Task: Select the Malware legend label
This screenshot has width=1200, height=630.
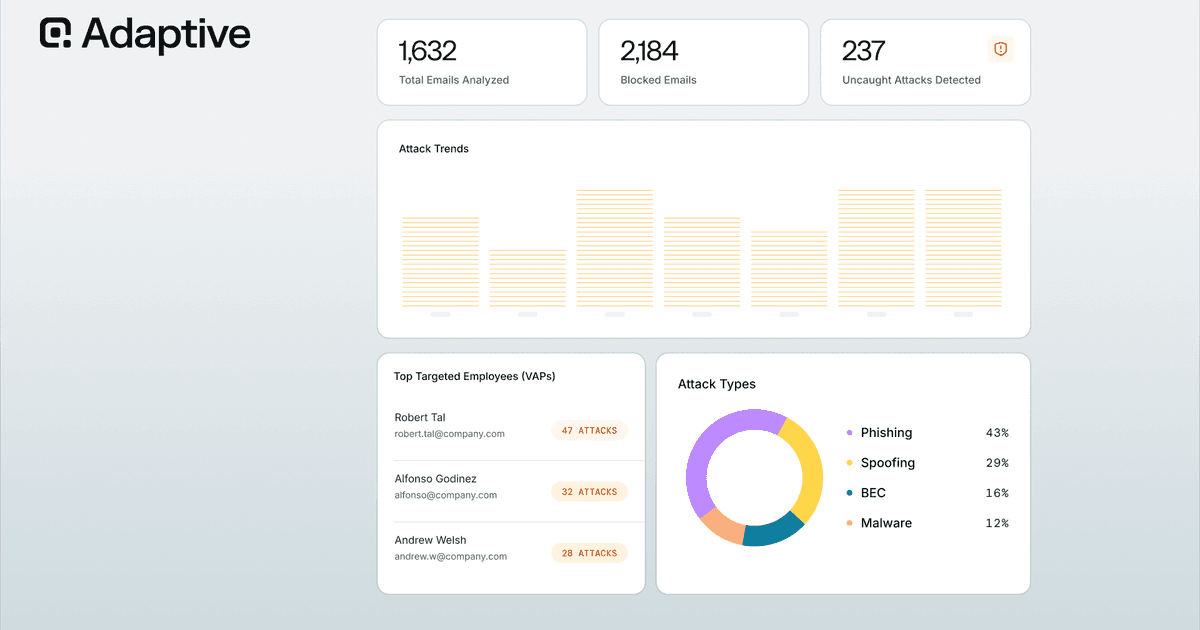Action: click(886, 523)
